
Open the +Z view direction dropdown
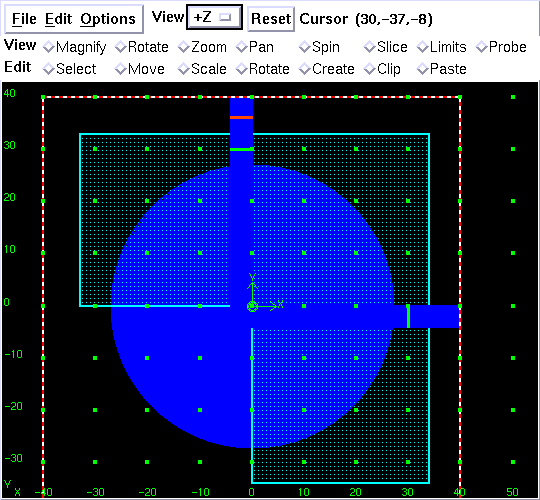point(214,17)
